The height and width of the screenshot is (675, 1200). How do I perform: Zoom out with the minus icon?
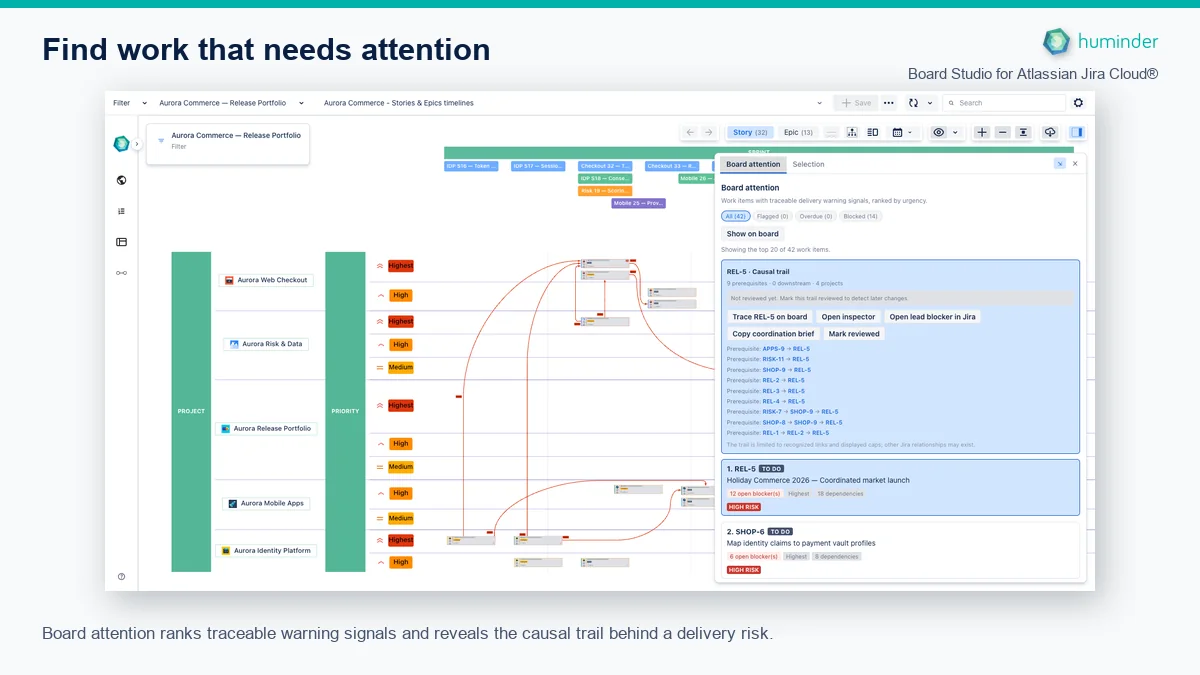[1003, 132]
